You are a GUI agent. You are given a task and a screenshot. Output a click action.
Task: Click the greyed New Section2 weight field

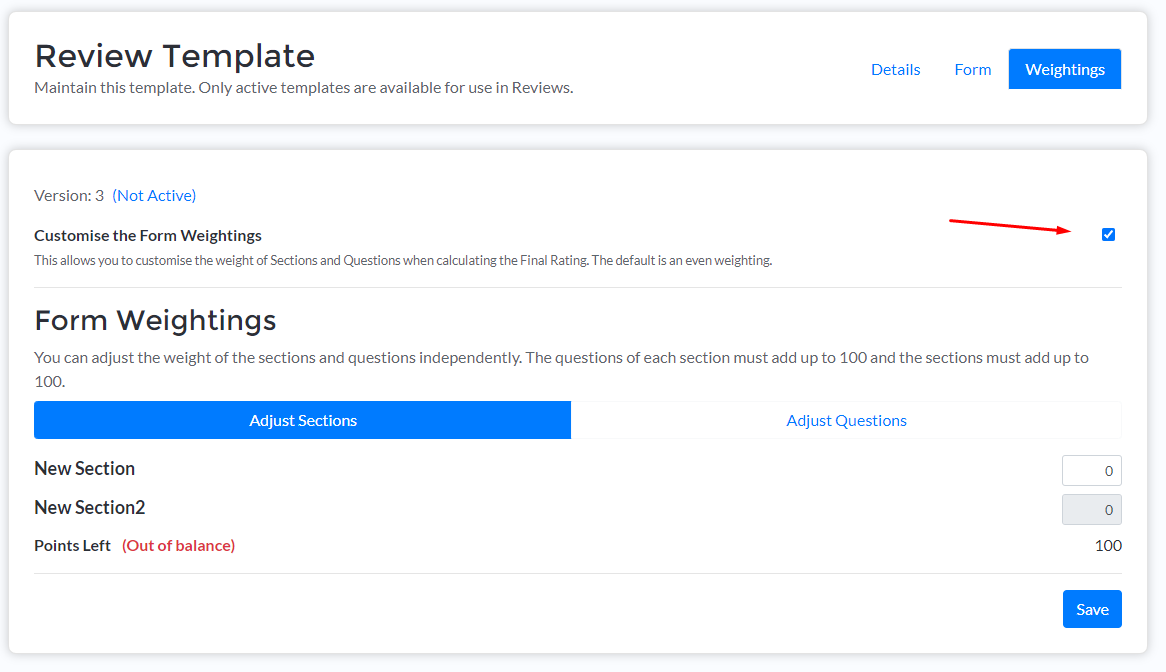coord(1091,509)
